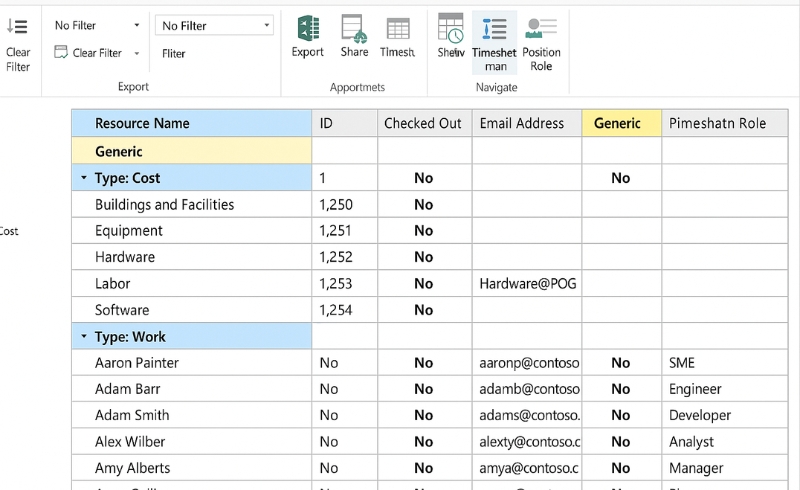
Task: Select the Buildings and Facilities resource
Action: point(164,204)
